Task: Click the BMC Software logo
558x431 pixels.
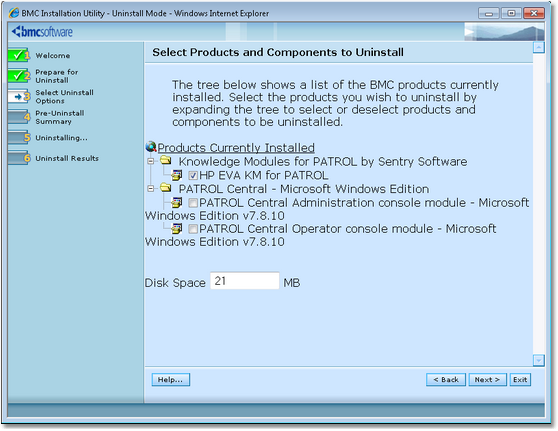Action: (42, 32)
